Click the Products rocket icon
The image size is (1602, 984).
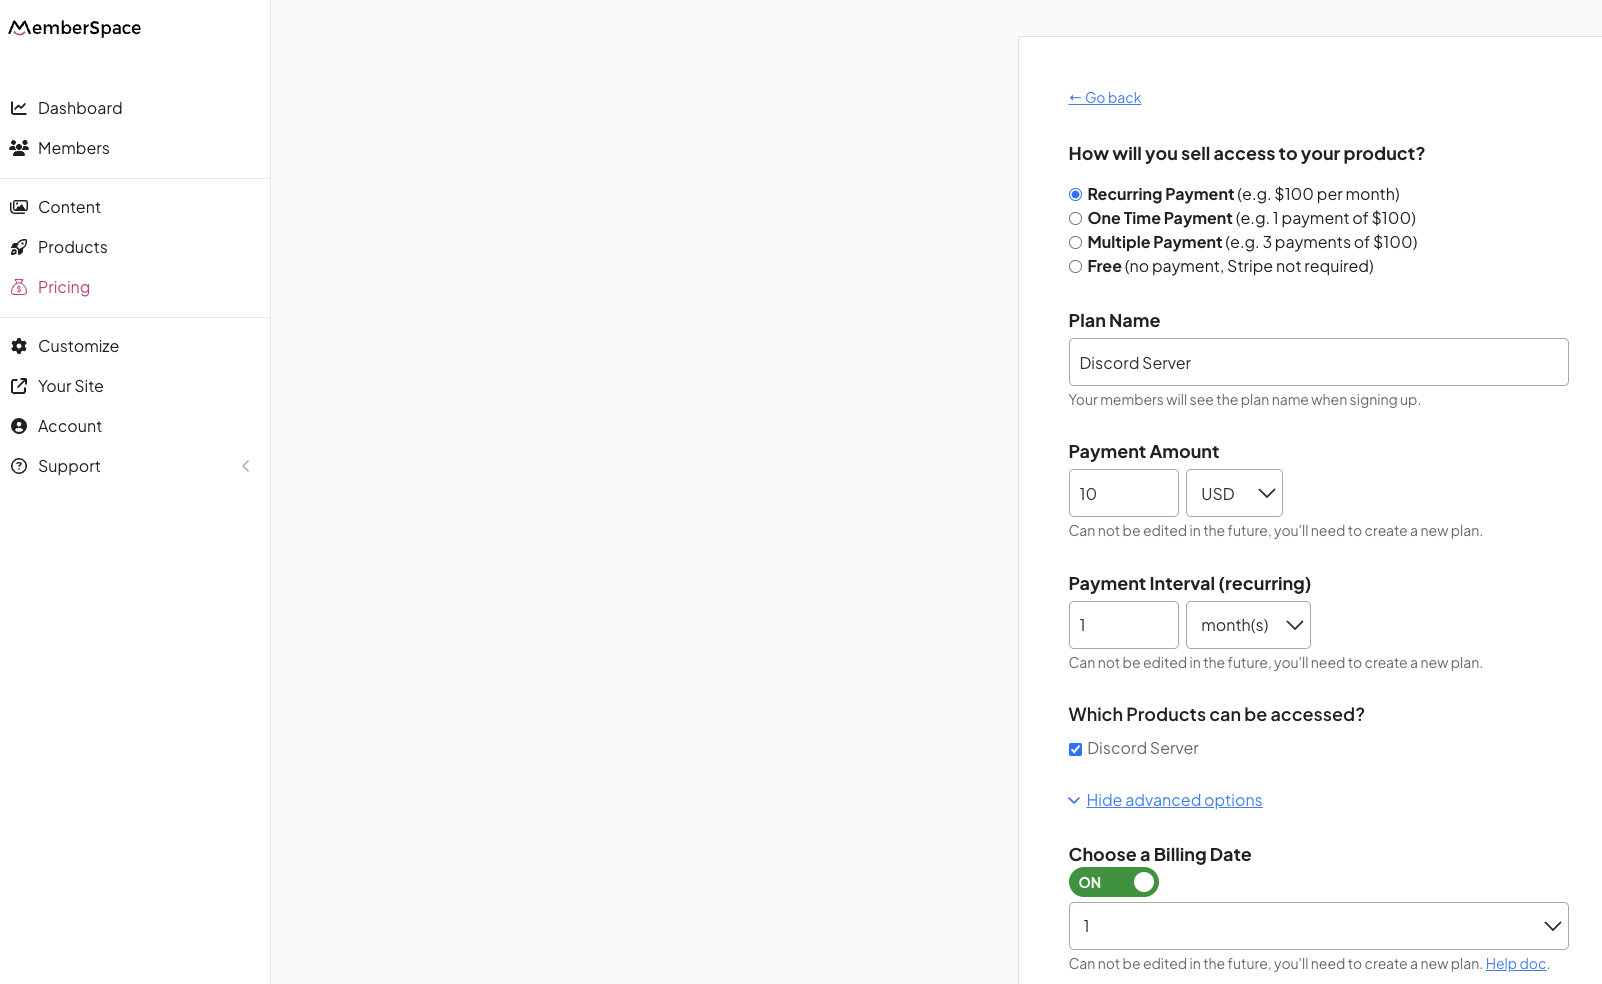(20, 246)
